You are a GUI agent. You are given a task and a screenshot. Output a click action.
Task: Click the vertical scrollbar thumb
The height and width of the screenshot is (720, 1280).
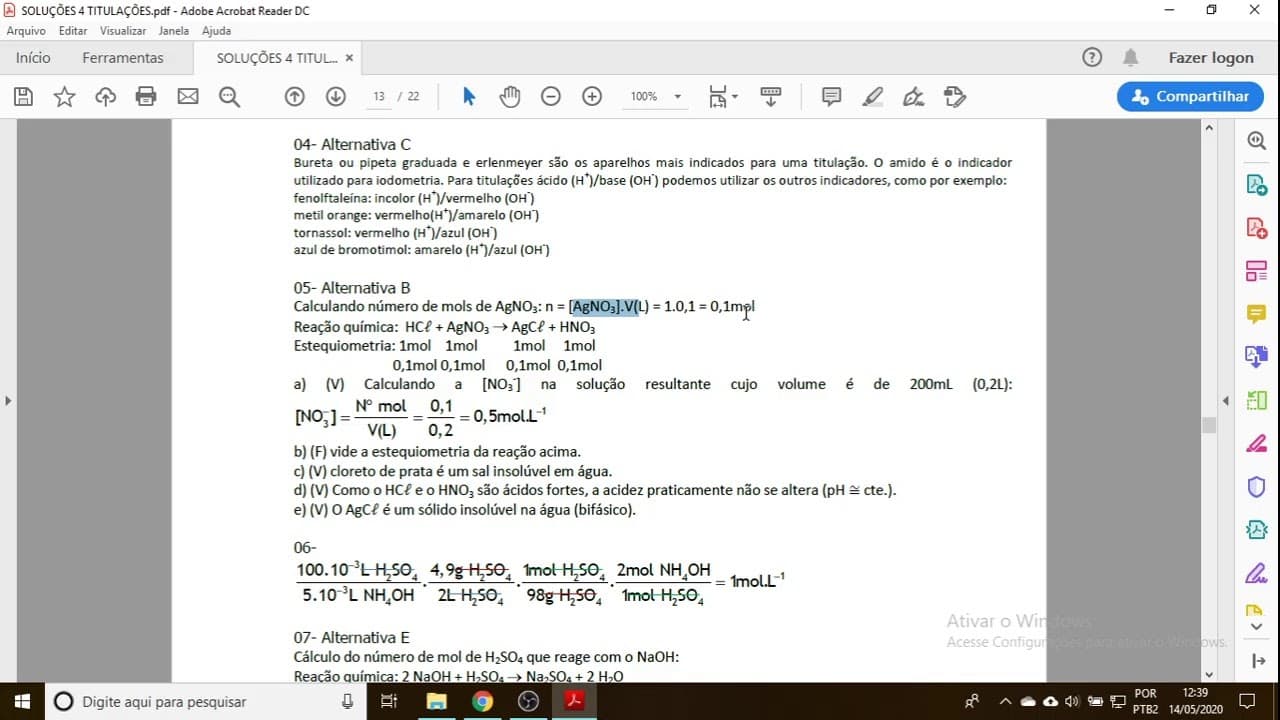click(1209, 425)
